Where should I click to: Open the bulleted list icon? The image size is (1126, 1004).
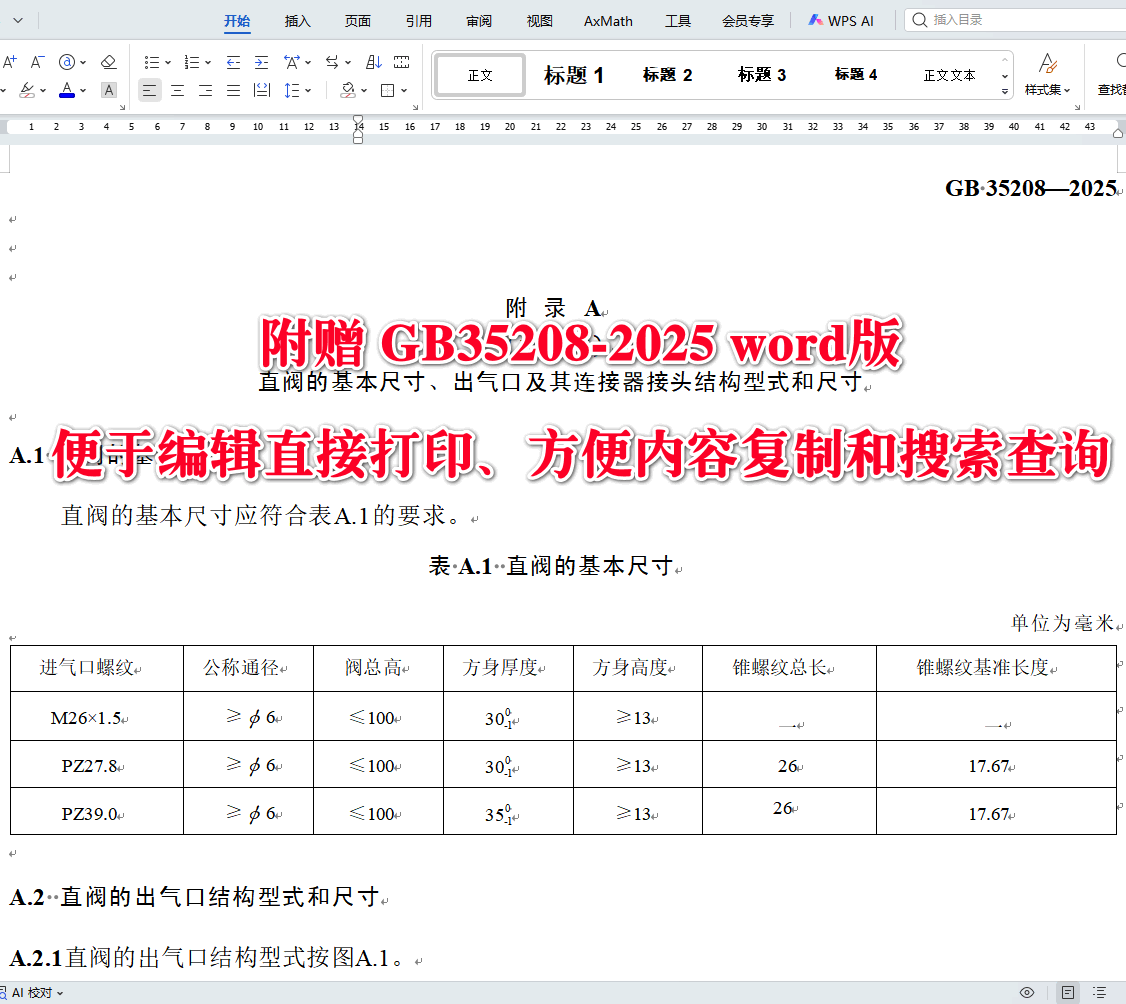coord(152,62)
